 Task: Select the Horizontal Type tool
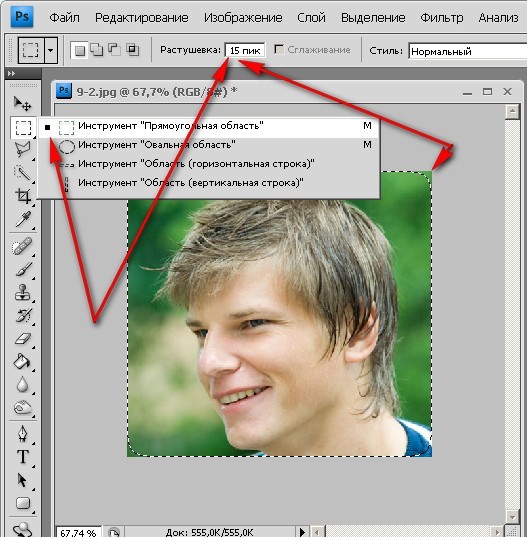pyautogui.click(x=23, y=457)
